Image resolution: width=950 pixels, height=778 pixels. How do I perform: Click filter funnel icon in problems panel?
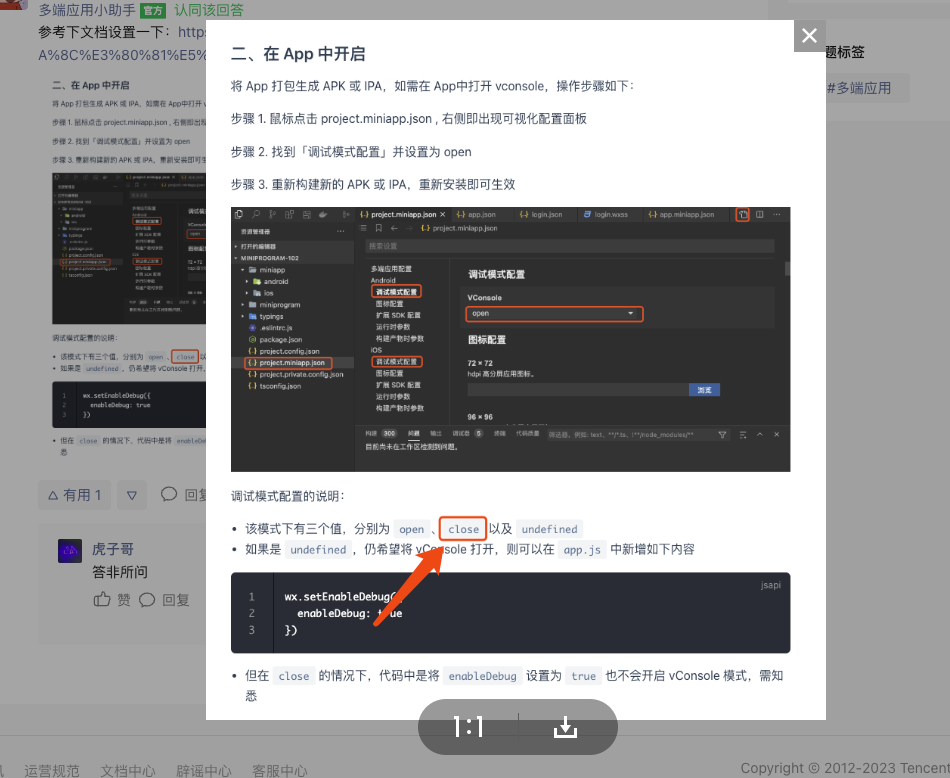click(722, 434)
